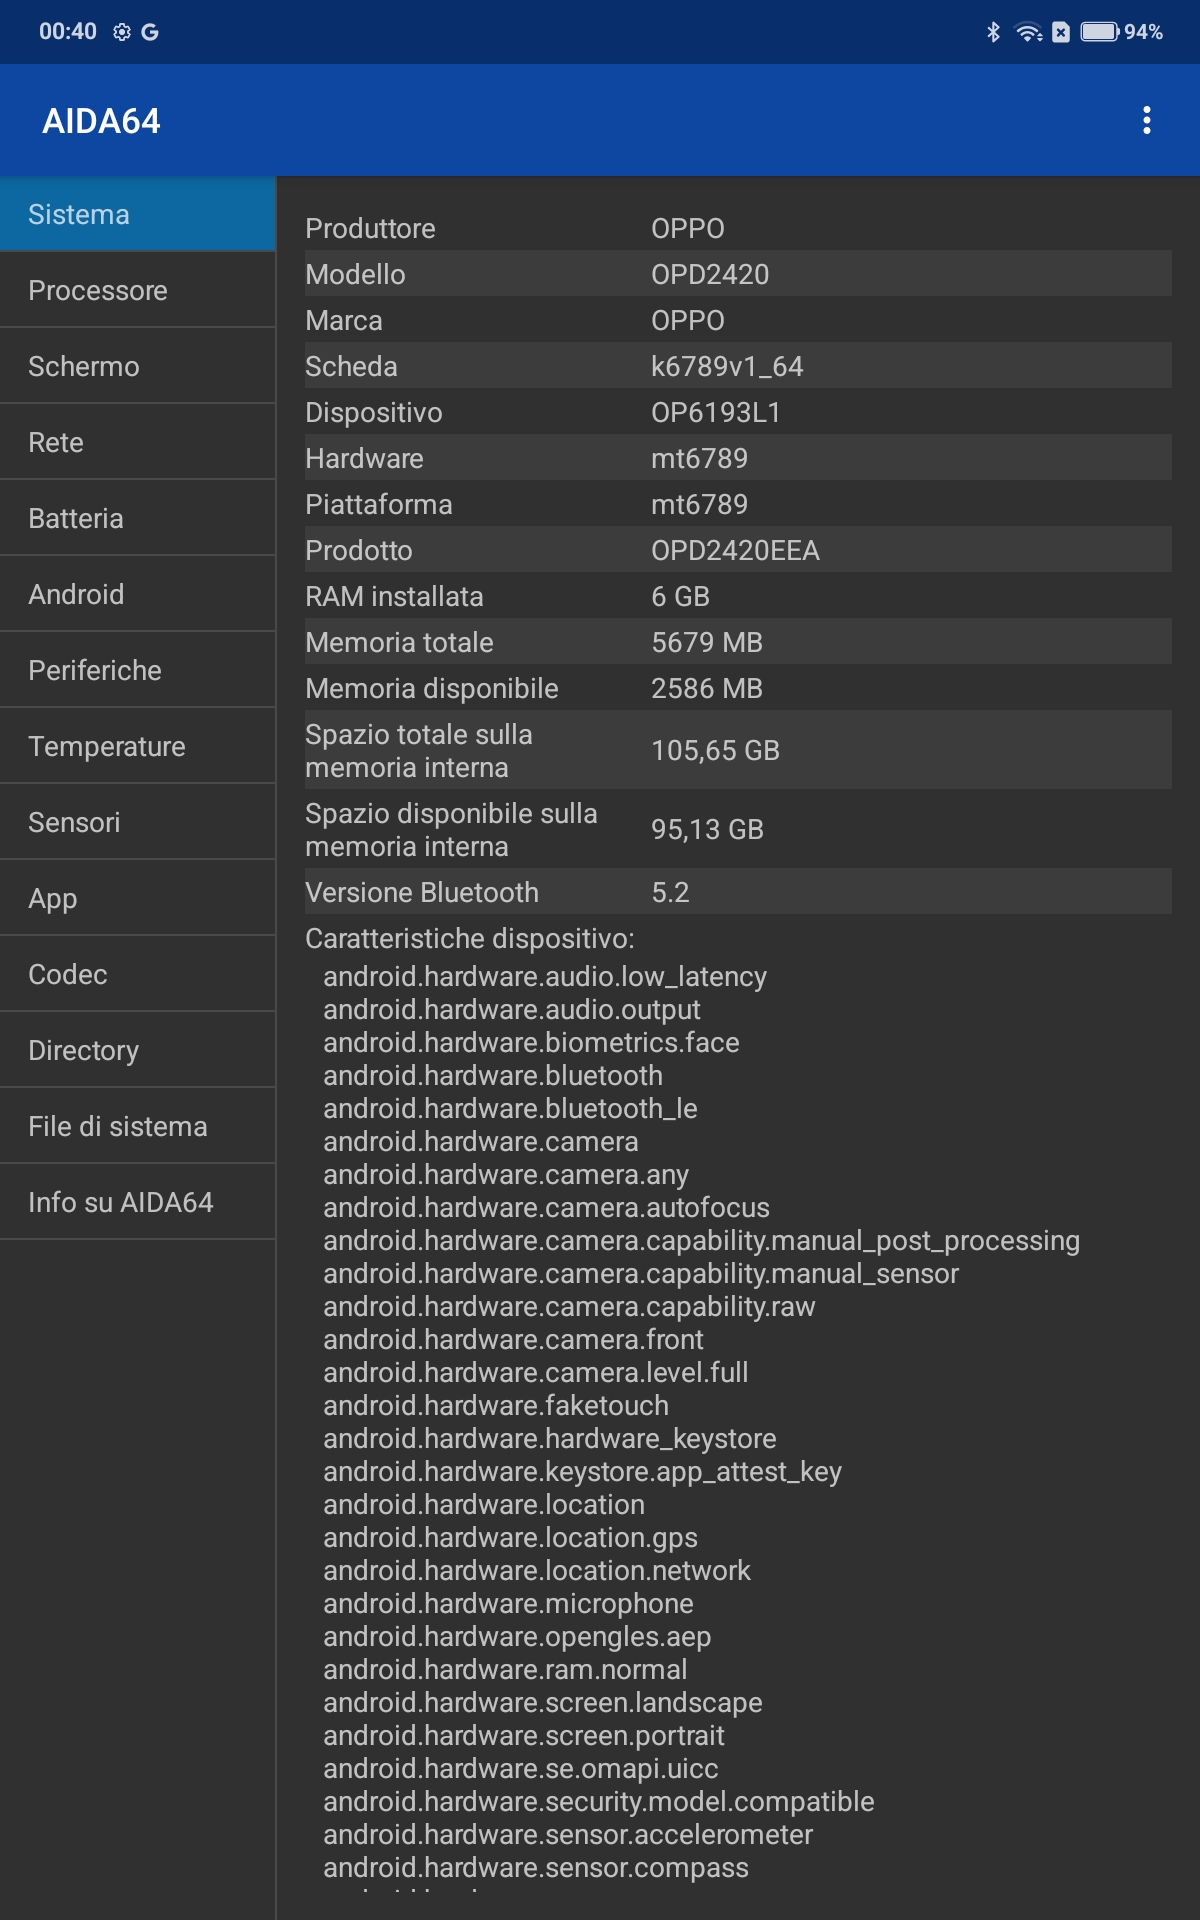Open File di sistema section

(x=138, y=1126)
